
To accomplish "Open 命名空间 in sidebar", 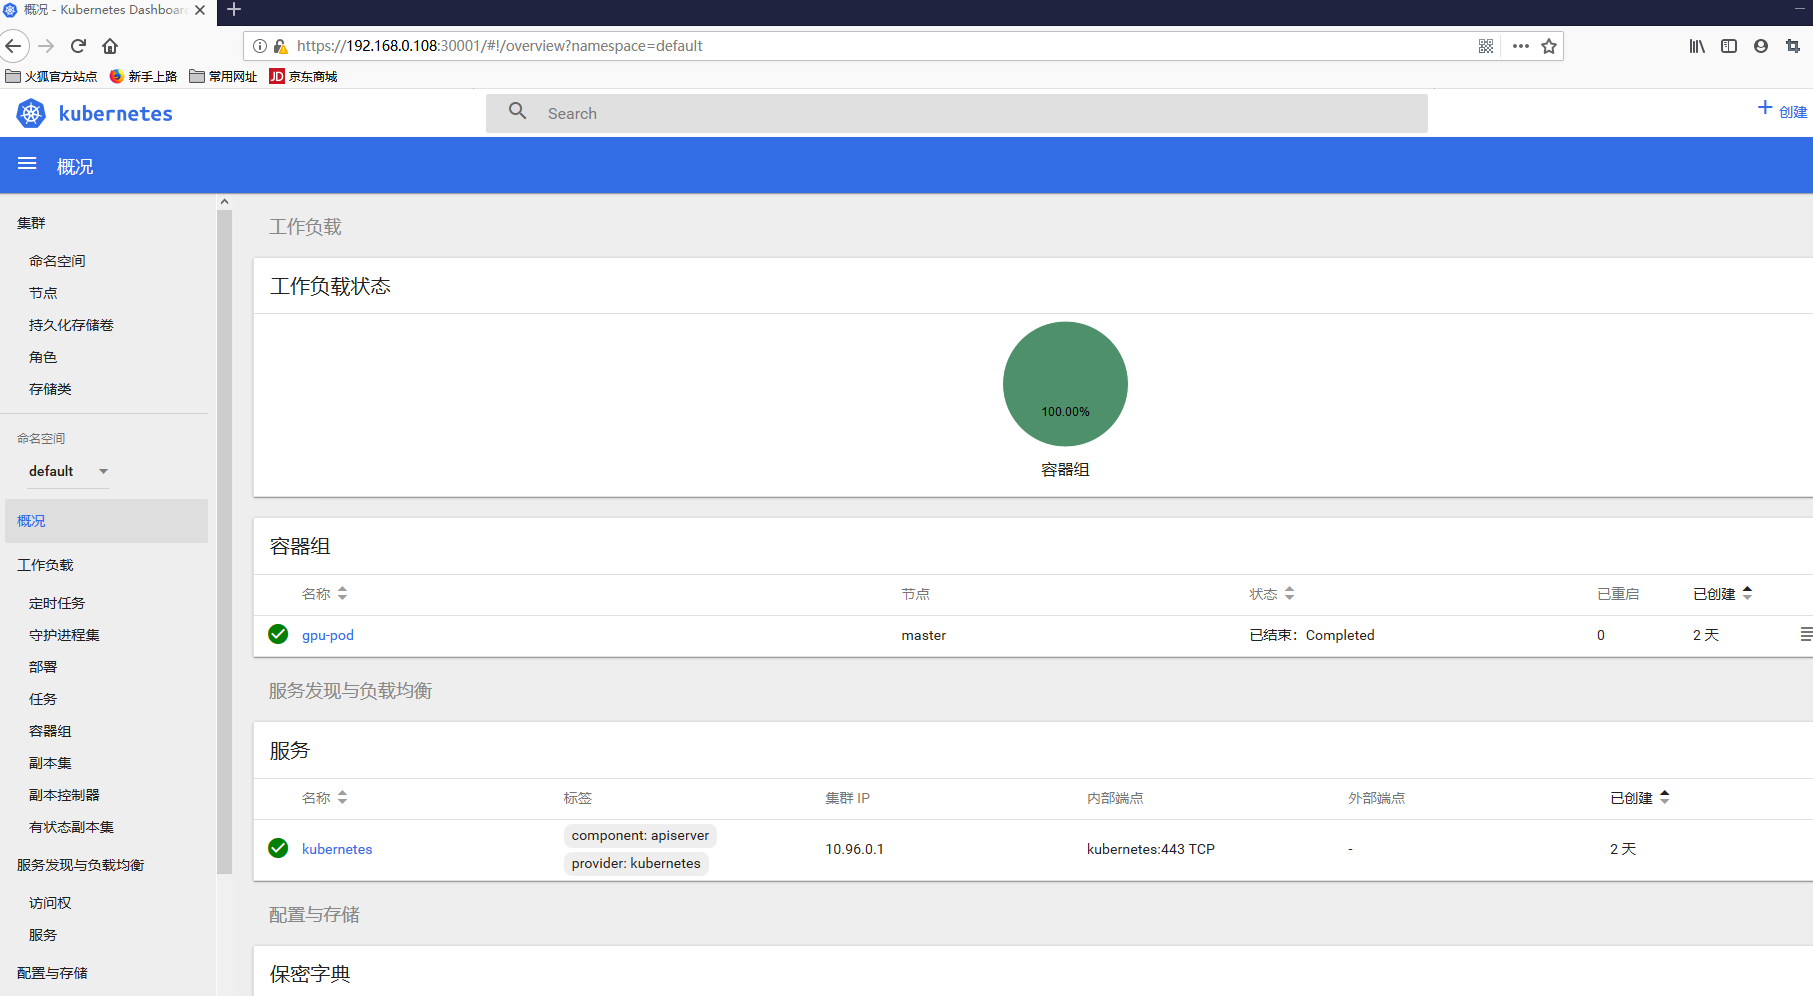I will (x=57, y=261).
